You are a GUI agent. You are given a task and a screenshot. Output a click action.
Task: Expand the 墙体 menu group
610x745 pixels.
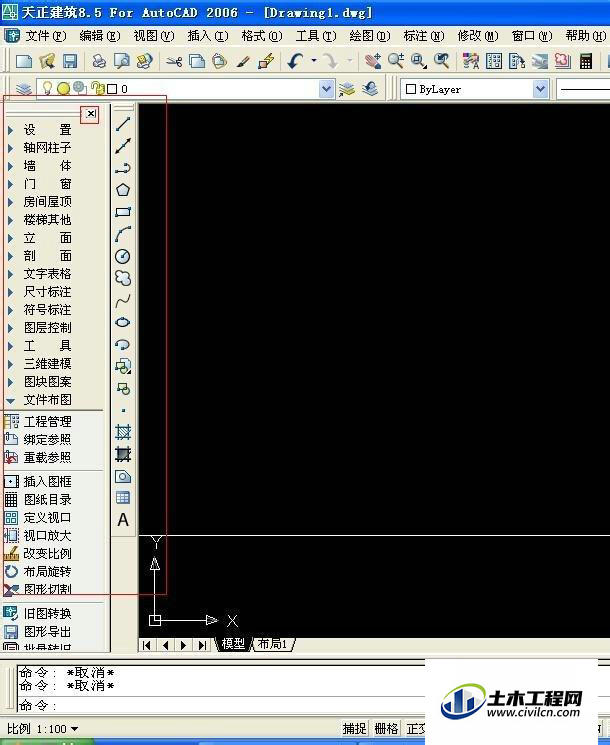click(x=48, y=166)
